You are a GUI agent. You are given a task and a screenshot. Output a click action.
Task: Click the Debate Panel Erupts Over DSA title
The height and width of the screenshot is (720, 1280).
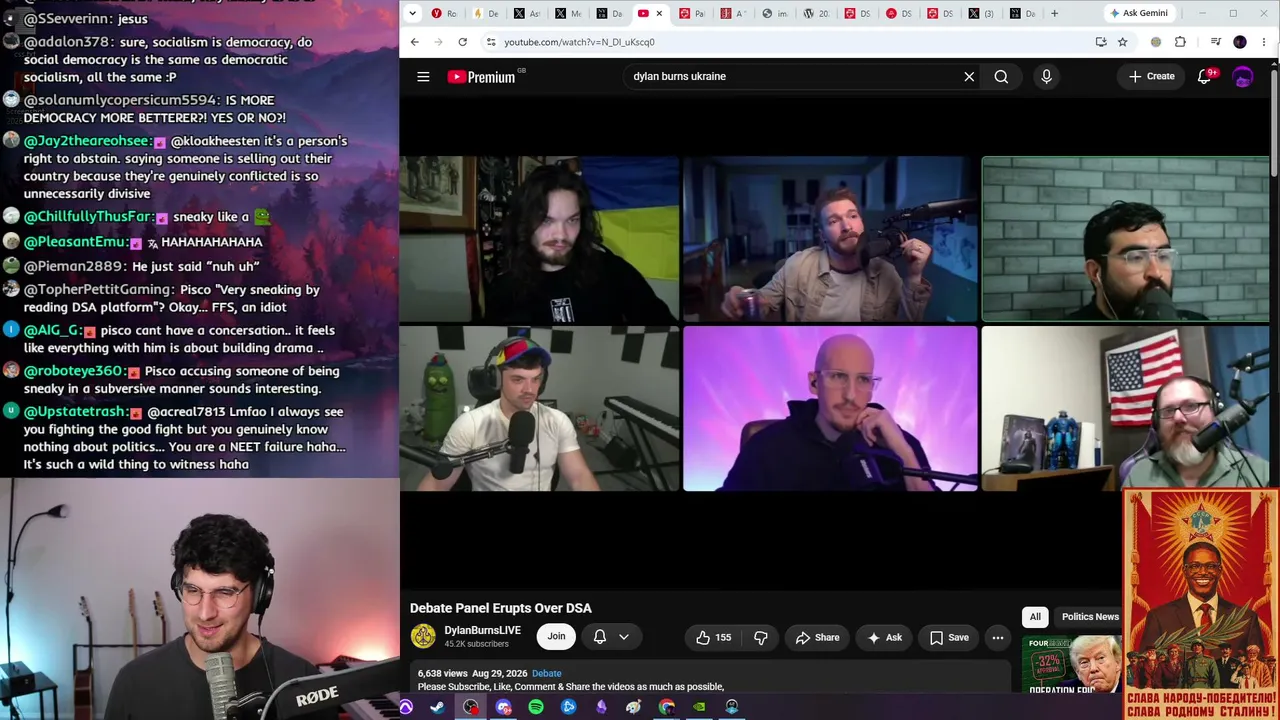[x=500, y=608]
